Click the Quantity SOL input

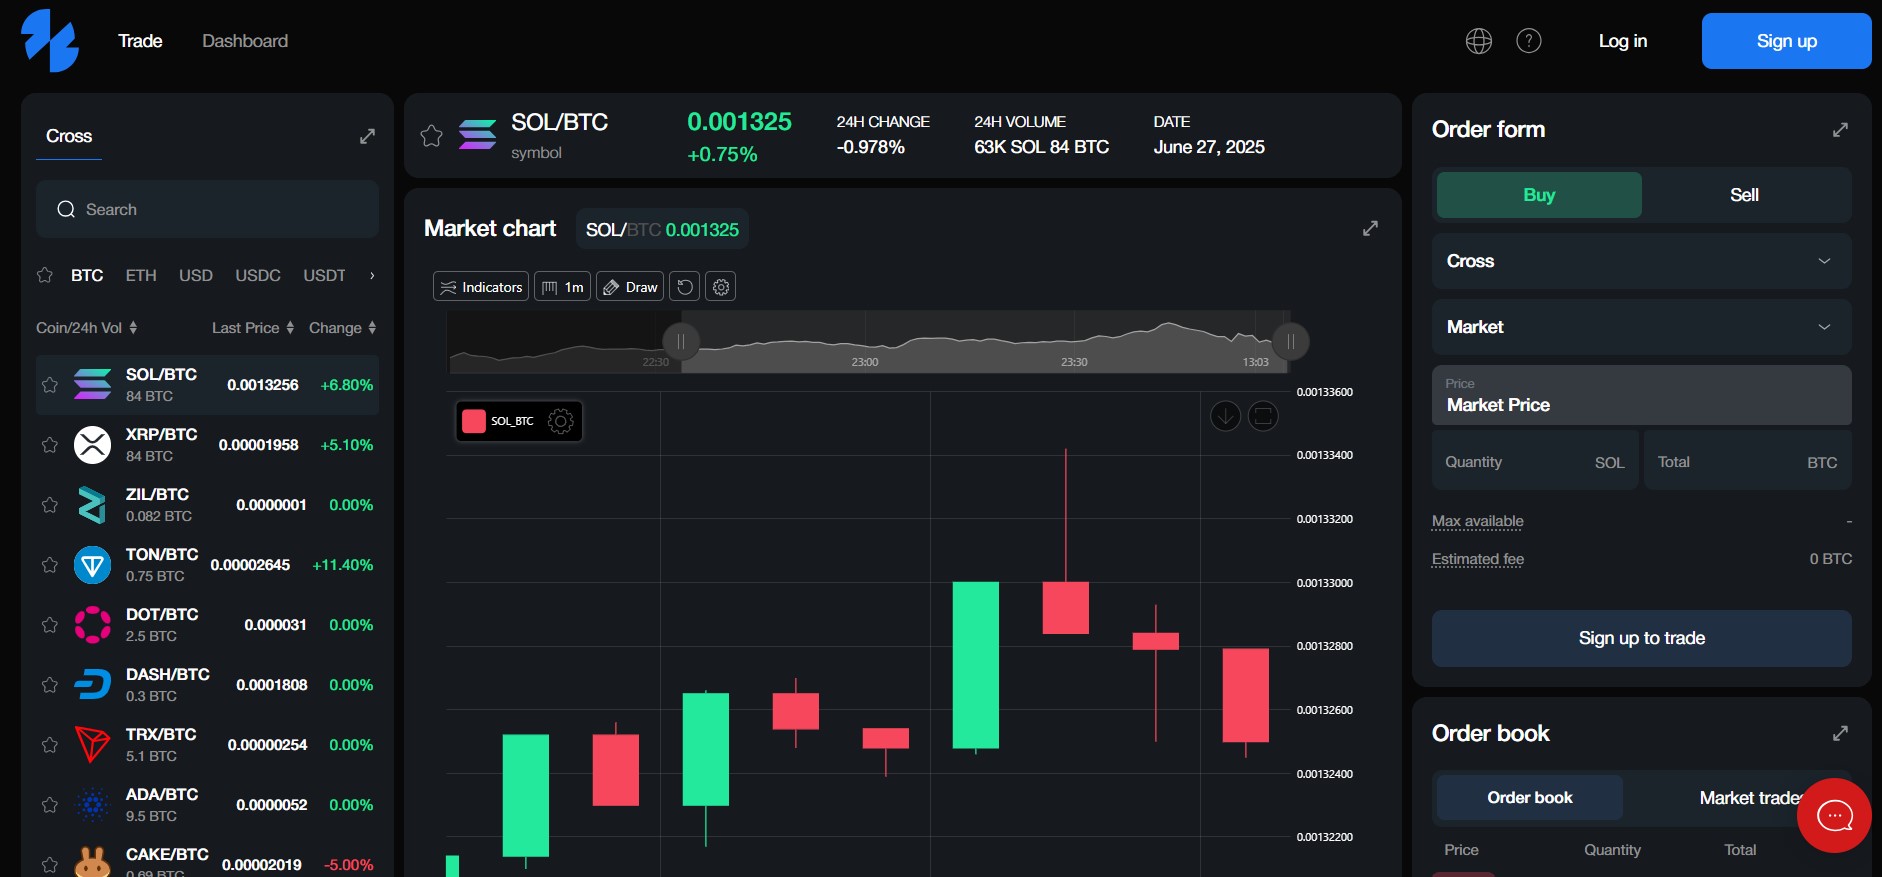[x=1535, y=462]
